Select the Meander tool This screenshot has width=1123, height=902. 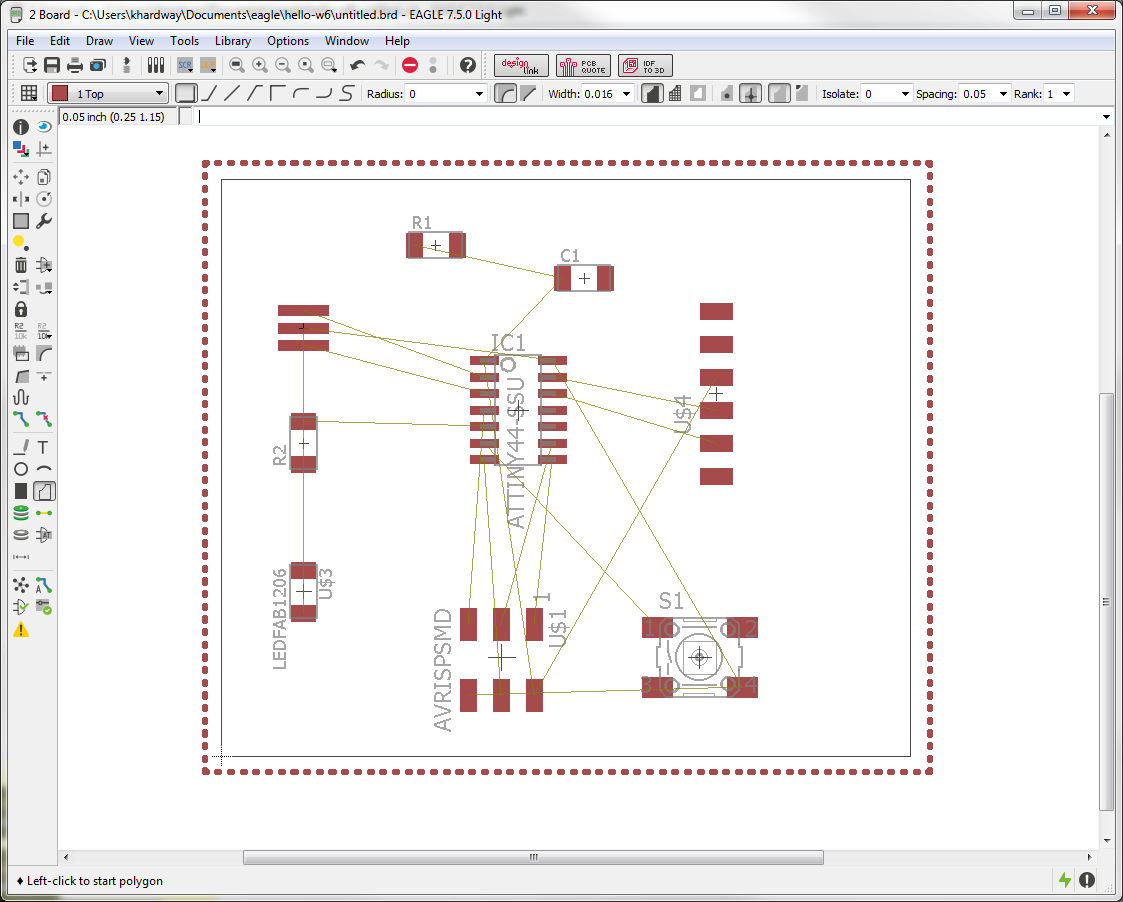coord(21,398)
